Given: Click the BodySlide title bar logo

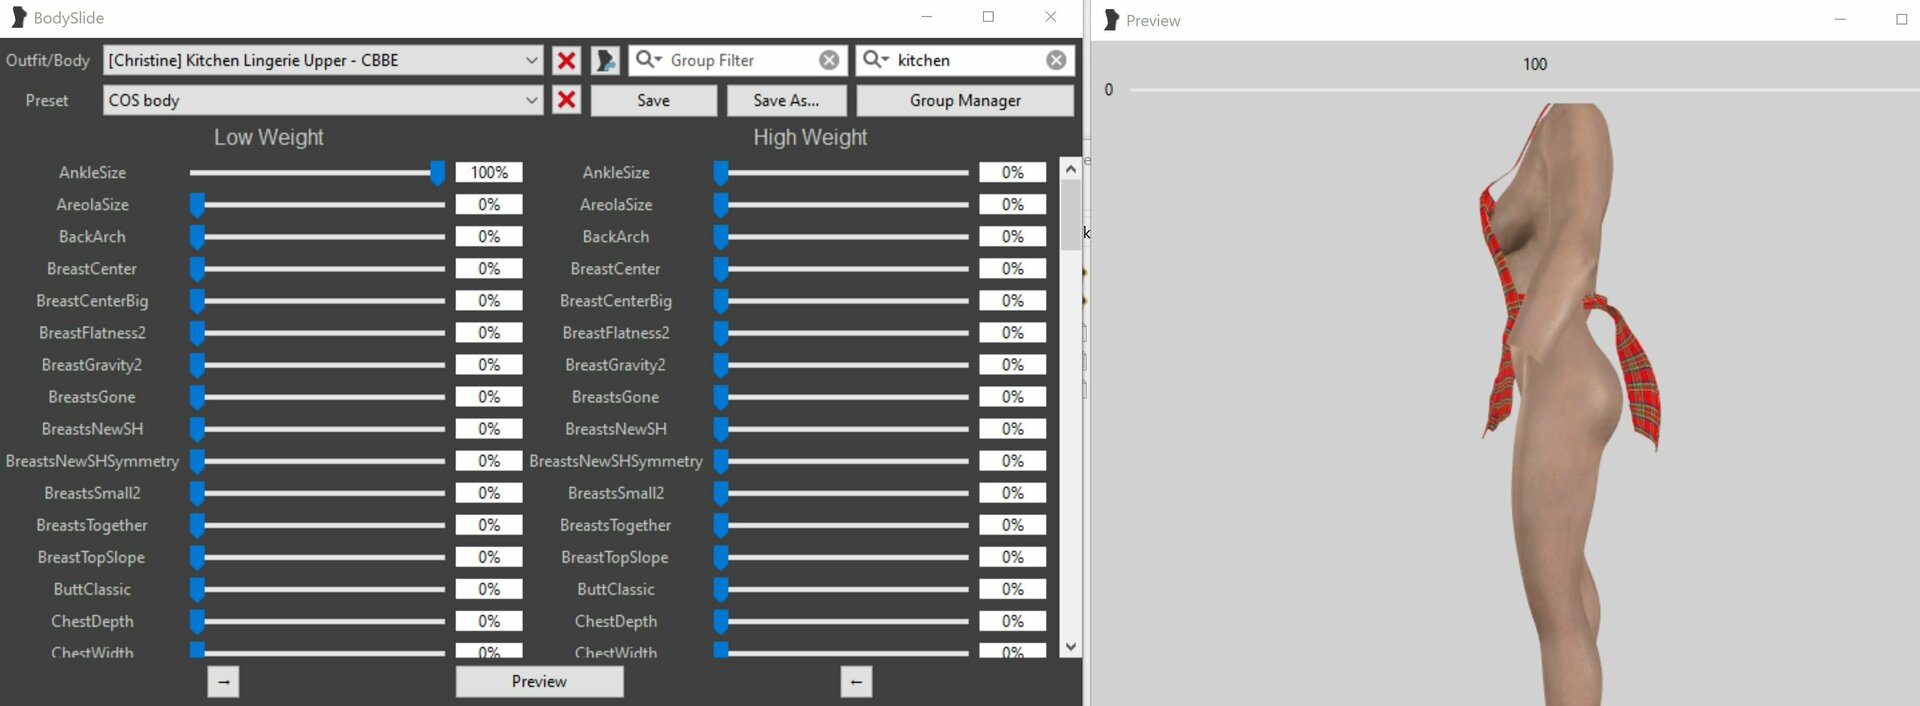Looking at the screenshot, I should (18, 17).
